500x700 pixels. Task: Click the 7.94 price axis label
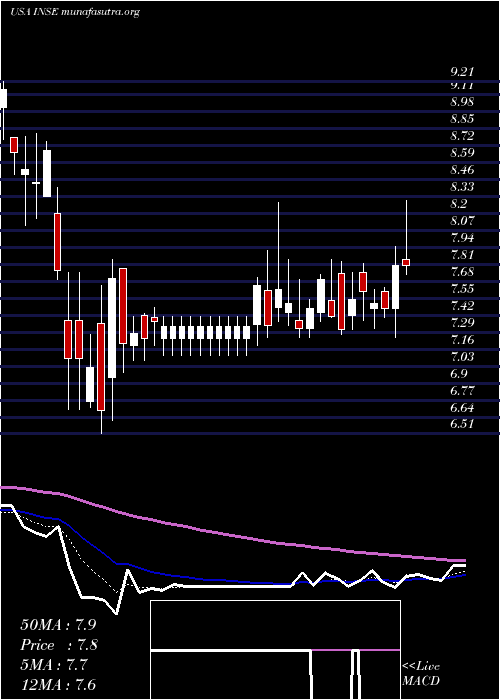462,238
